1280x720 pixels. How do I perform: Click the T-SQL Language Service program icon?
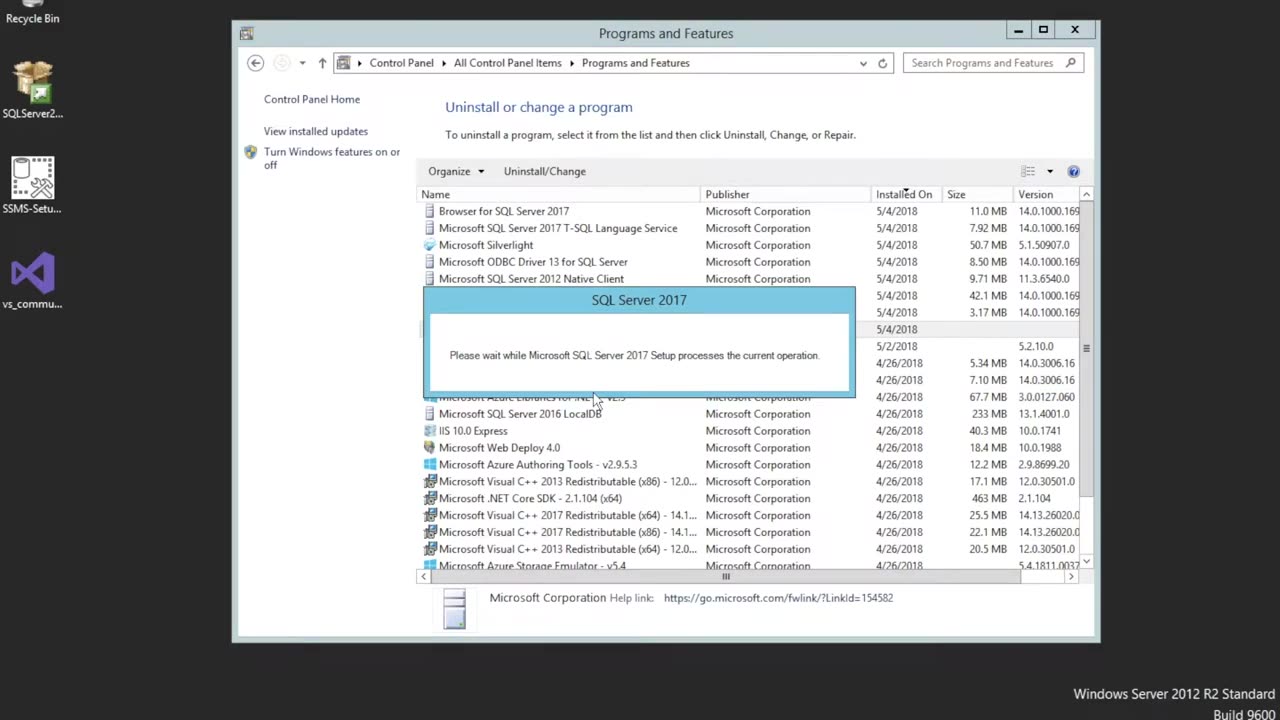(429, 228)
